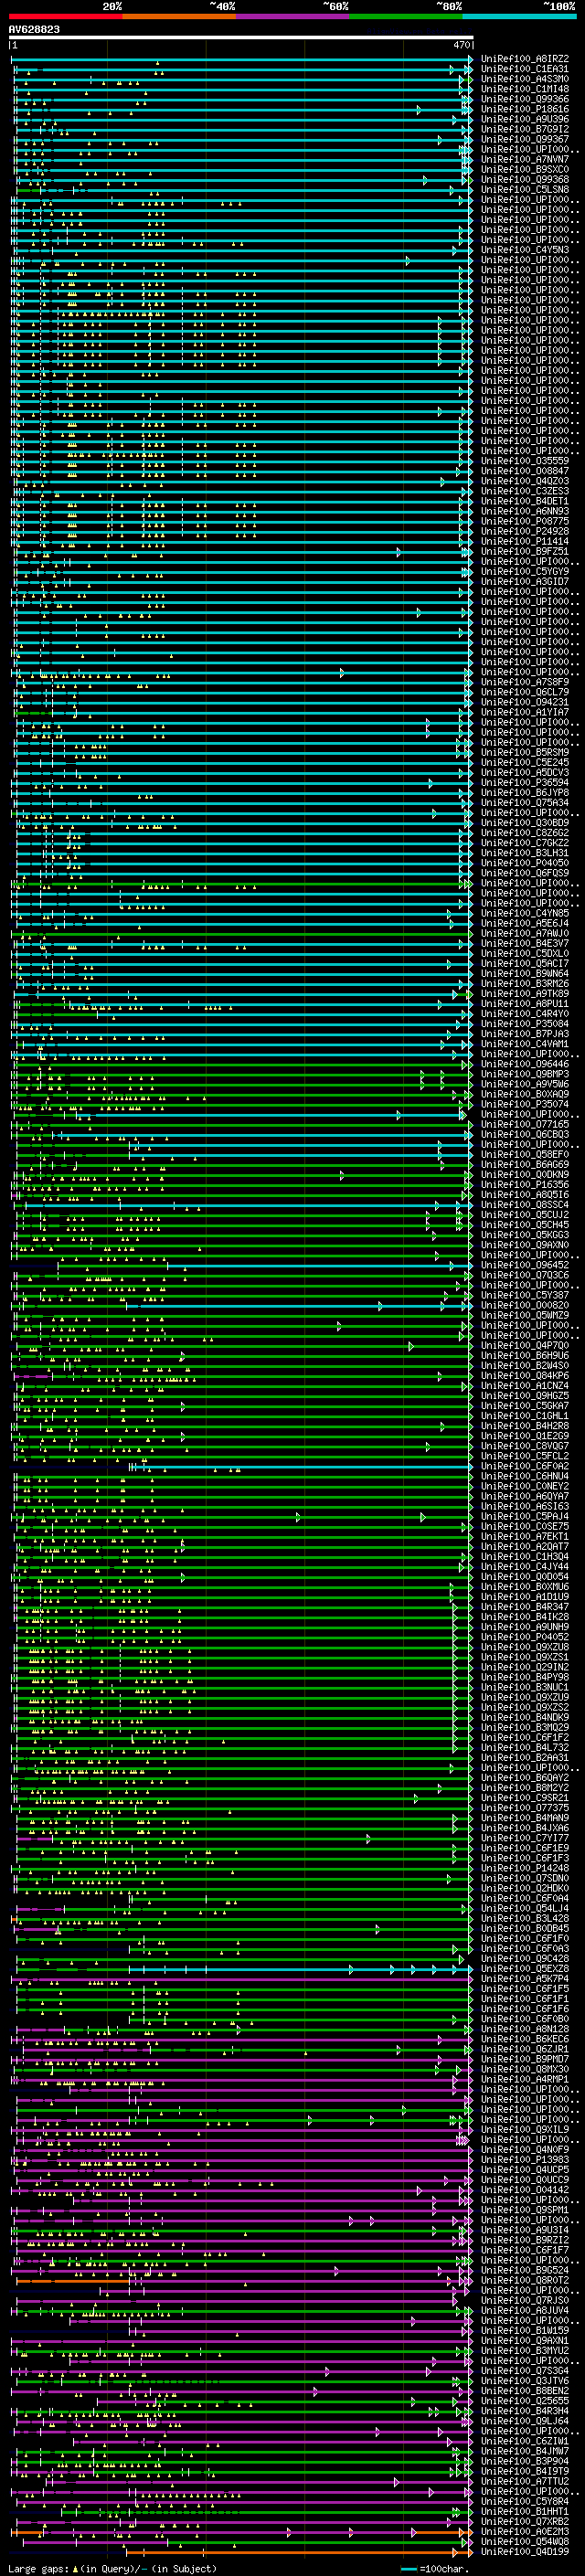Click the UniRef100_C5LSN8 label
The width and height of the screenshot is (585, 2576).
(x=525, y=189)
